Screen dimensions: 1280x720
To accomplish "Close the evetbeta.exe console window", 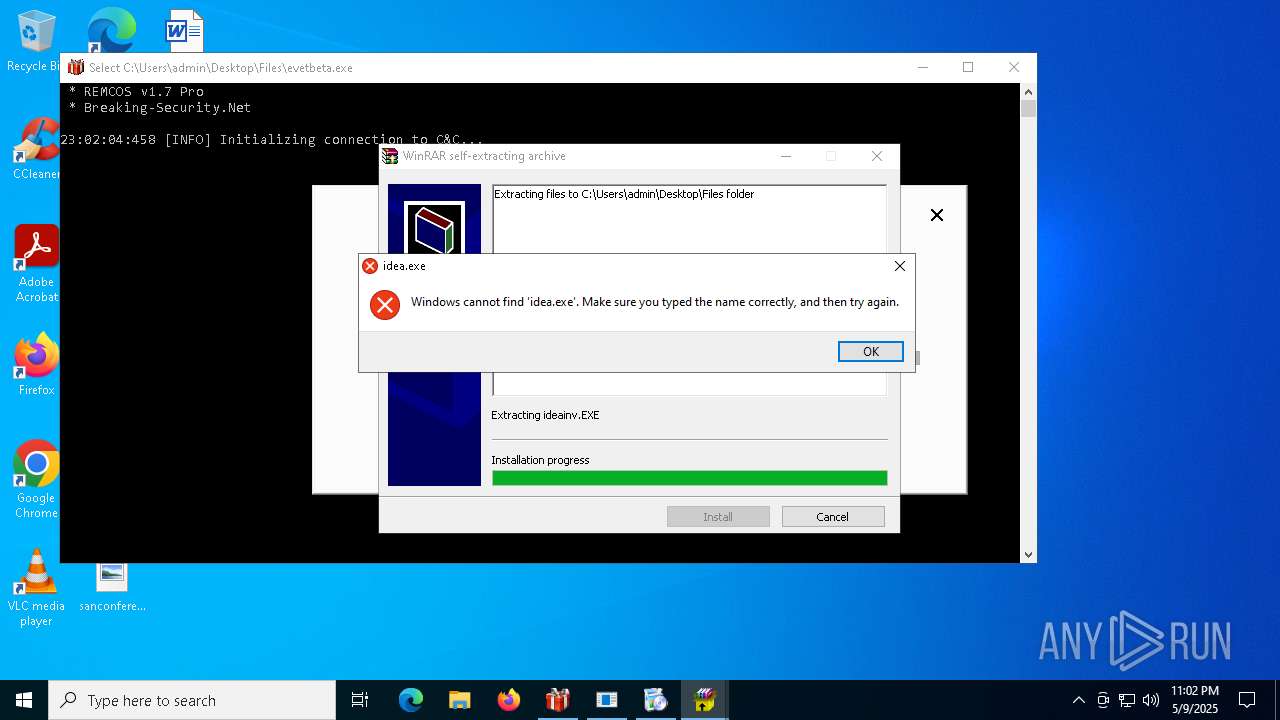I will tap(1014, 67).
